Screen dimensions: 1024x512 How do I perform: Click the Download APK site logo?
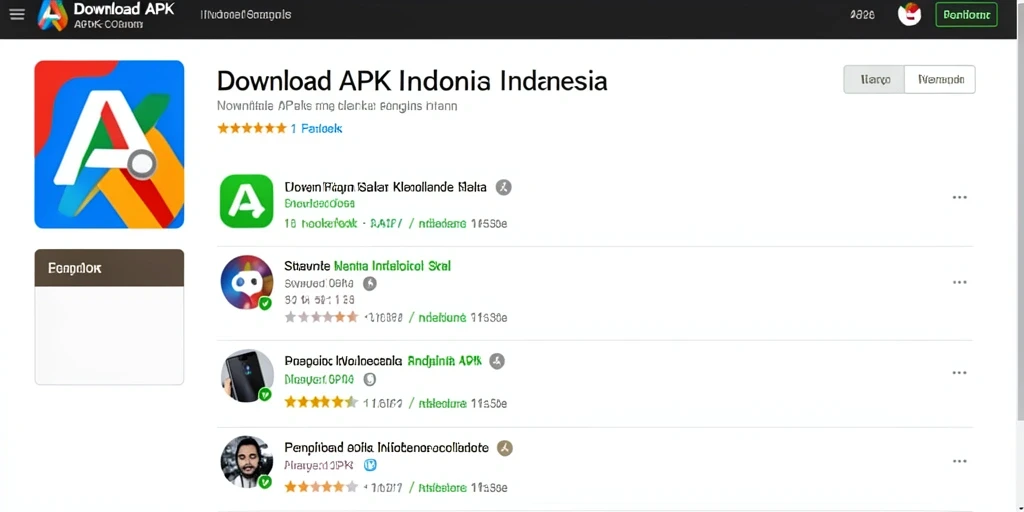(x=53, y=15)
